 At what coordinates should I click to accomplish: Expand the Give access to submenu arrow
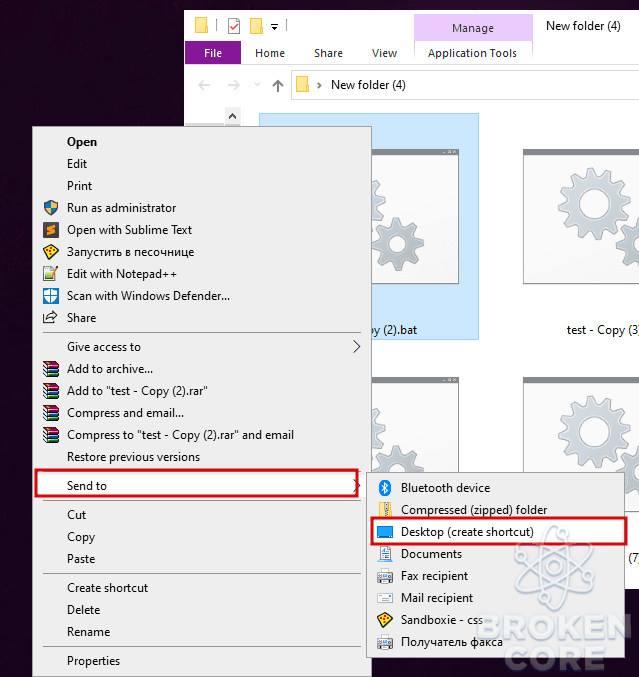pos(356,347)
